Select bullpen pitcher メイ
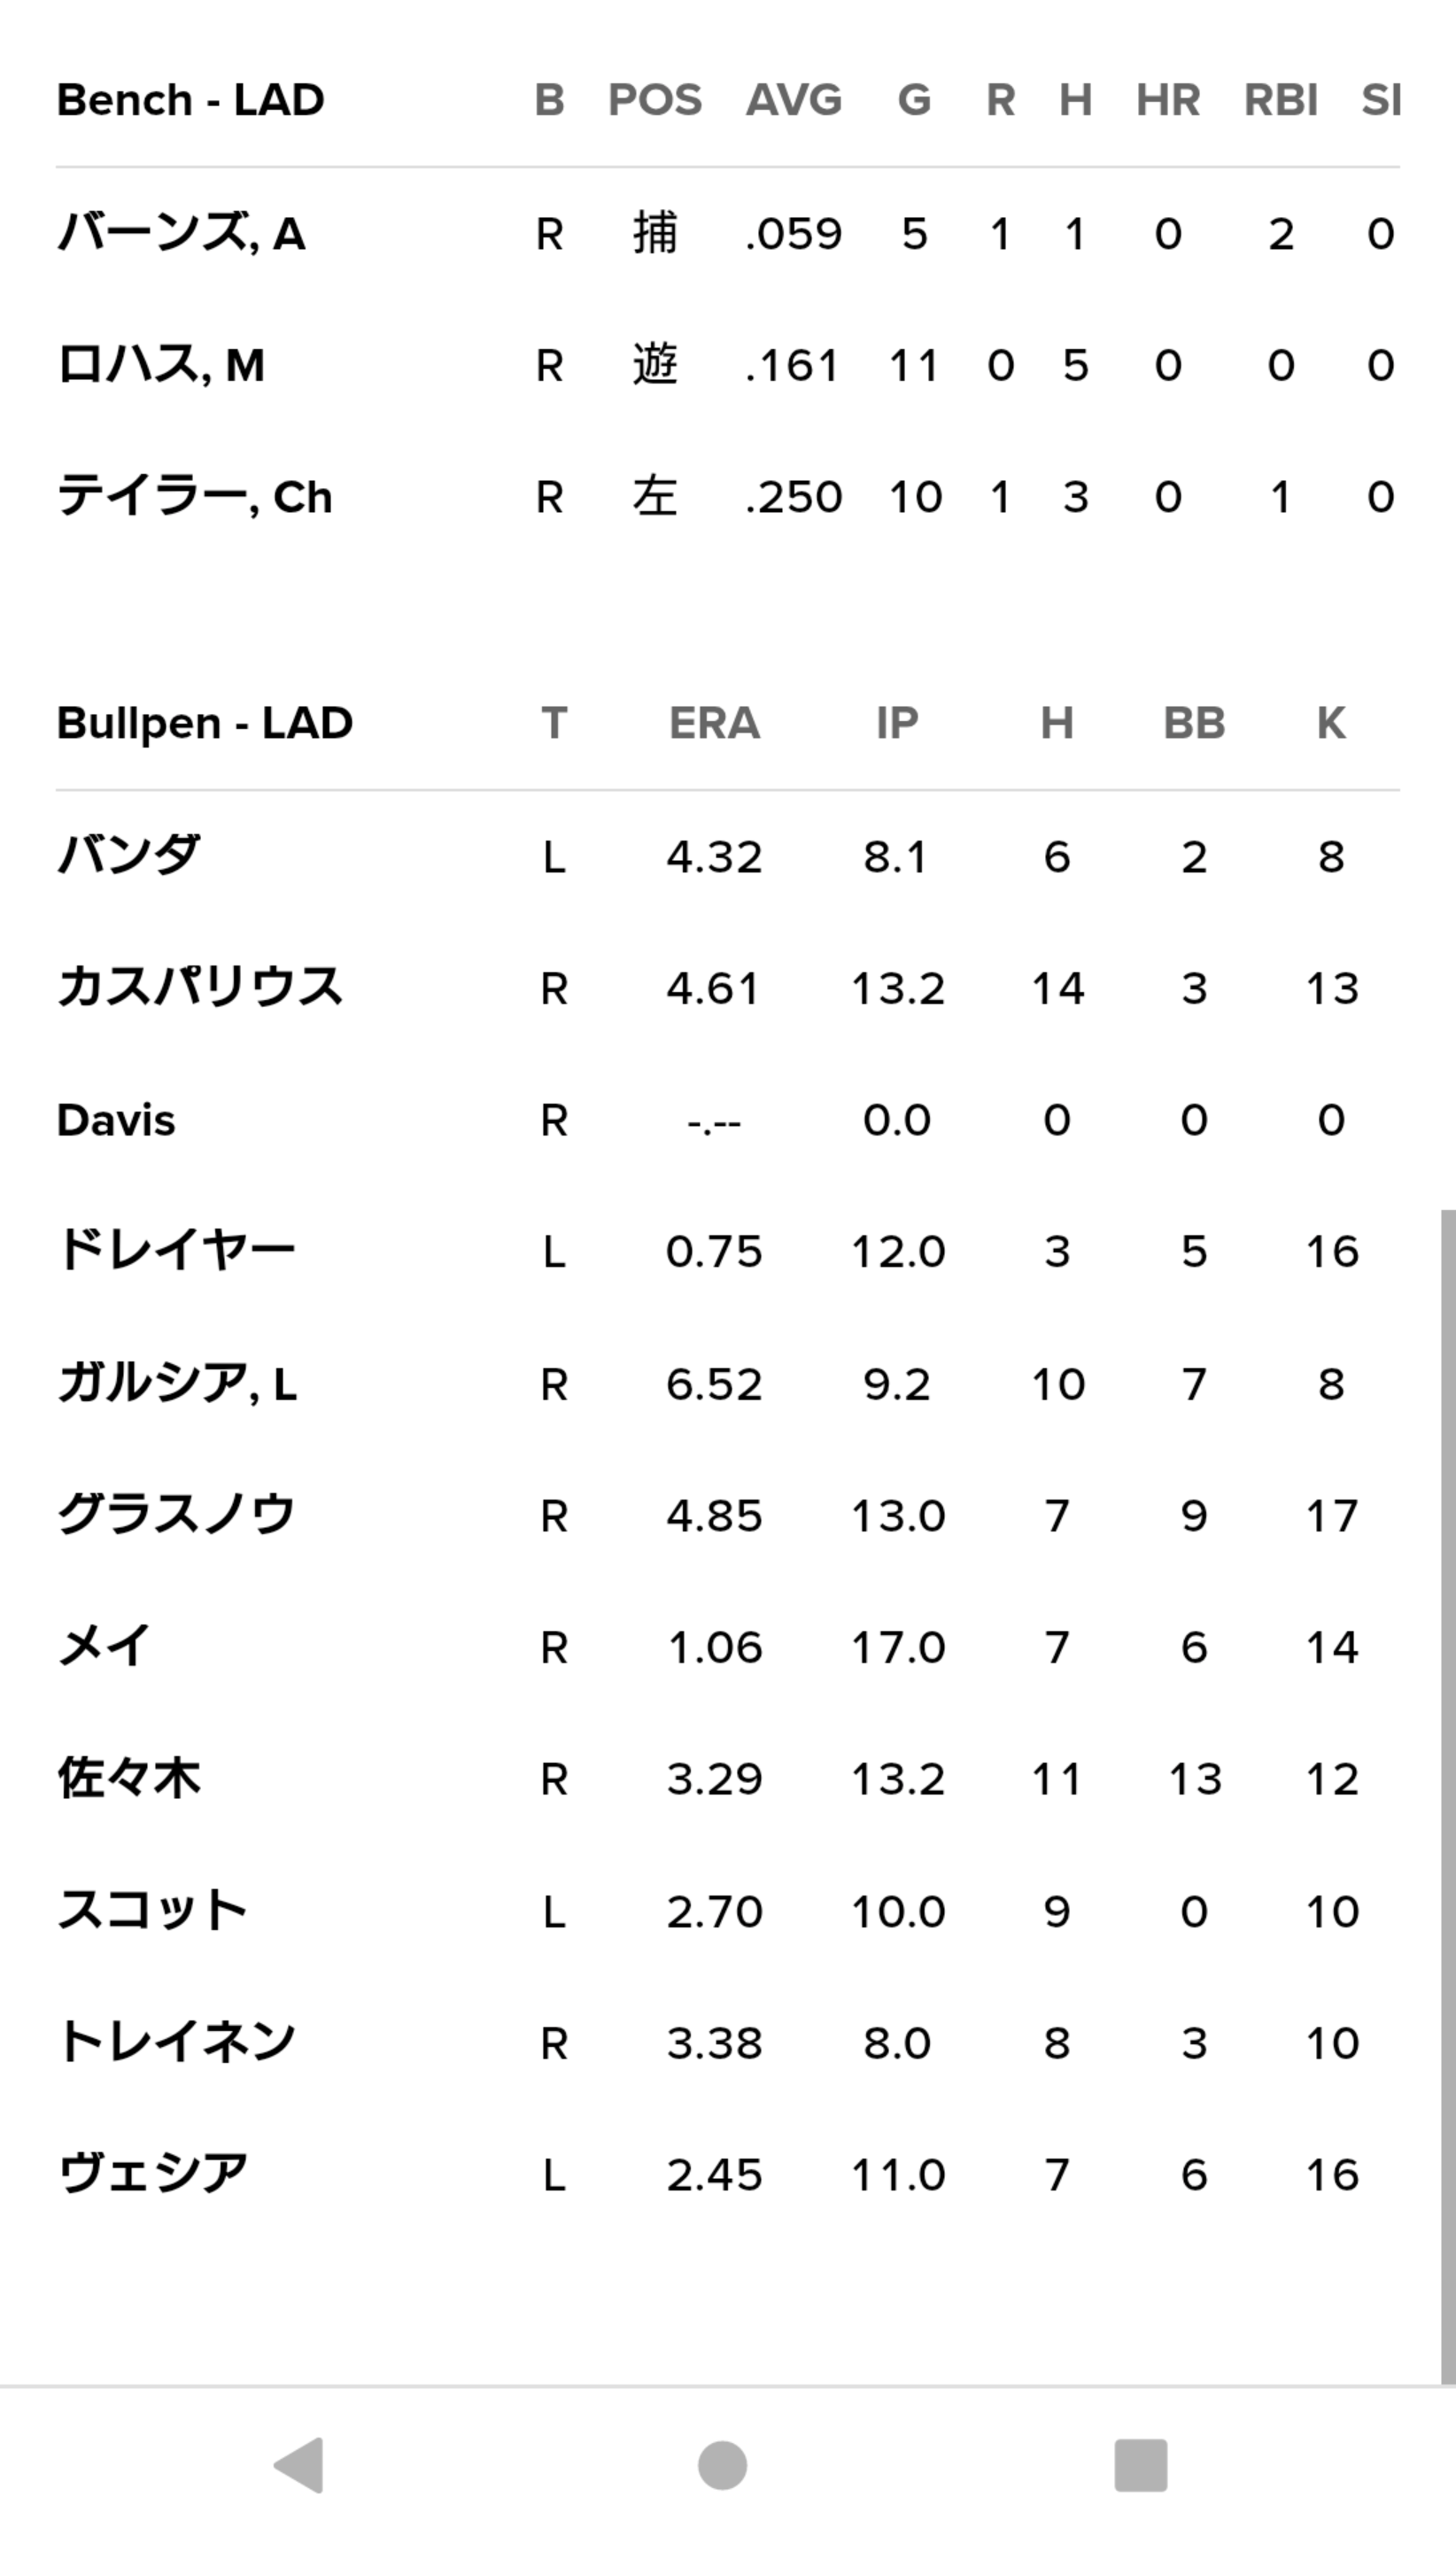This screenshot has height=2551, width=1456. point(104,1646)
